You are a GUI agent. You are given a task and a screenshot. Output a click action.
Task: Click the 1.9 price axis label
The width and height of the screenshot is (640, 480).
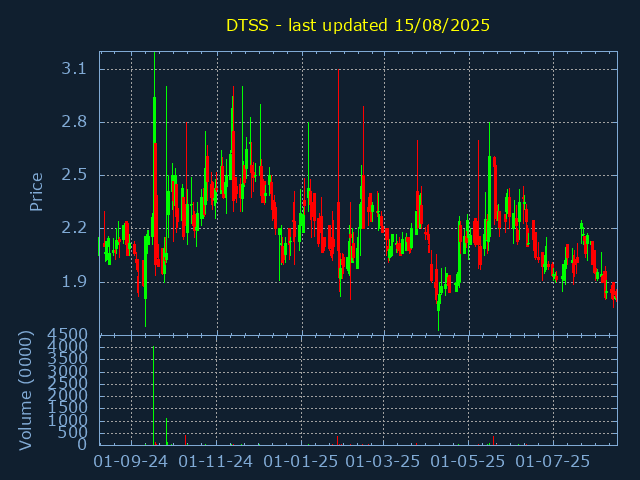point(74,282)
